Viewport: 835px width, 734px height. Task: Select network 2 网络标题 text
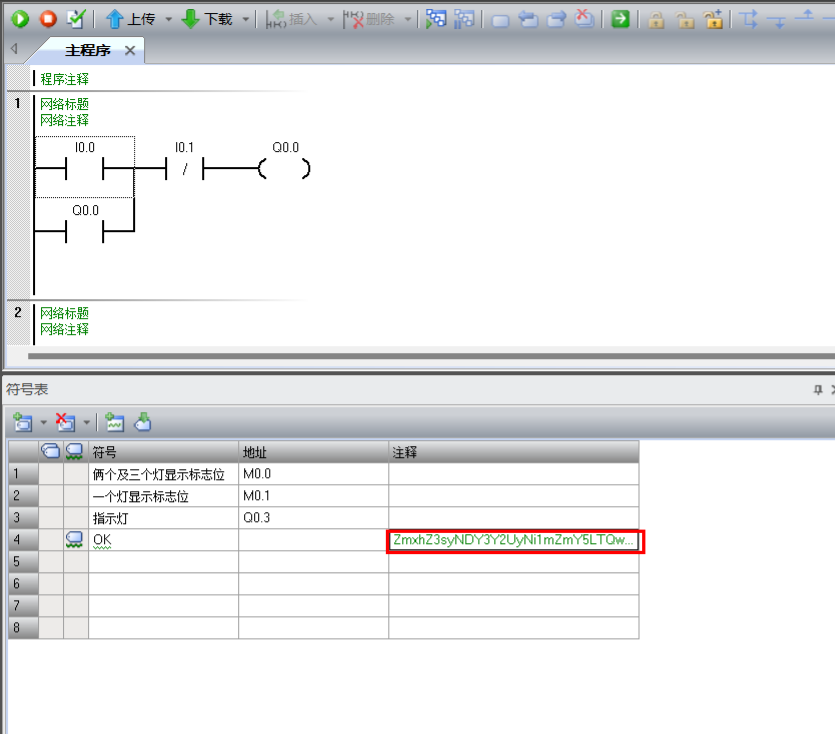[64, 313]
